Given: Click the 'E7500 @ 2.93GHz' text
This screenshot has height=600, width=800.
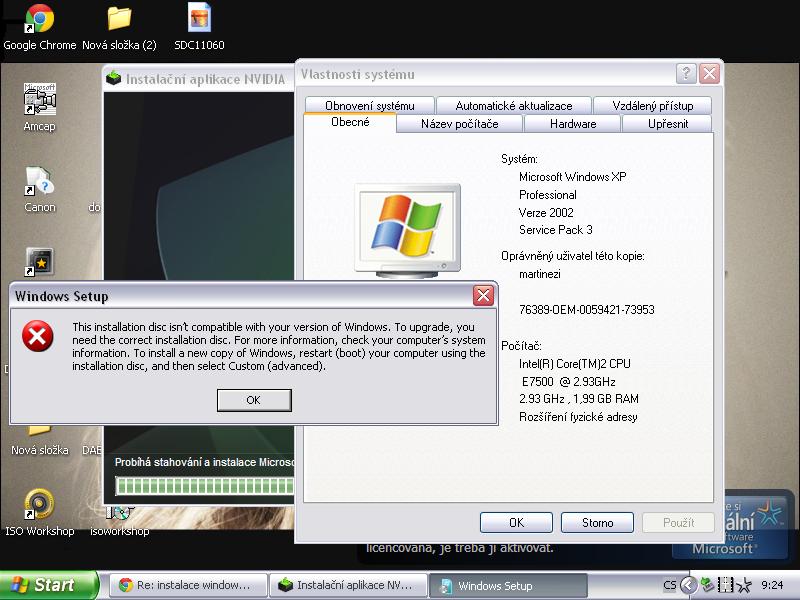Looking at the screenshot, I should [568, 382].
